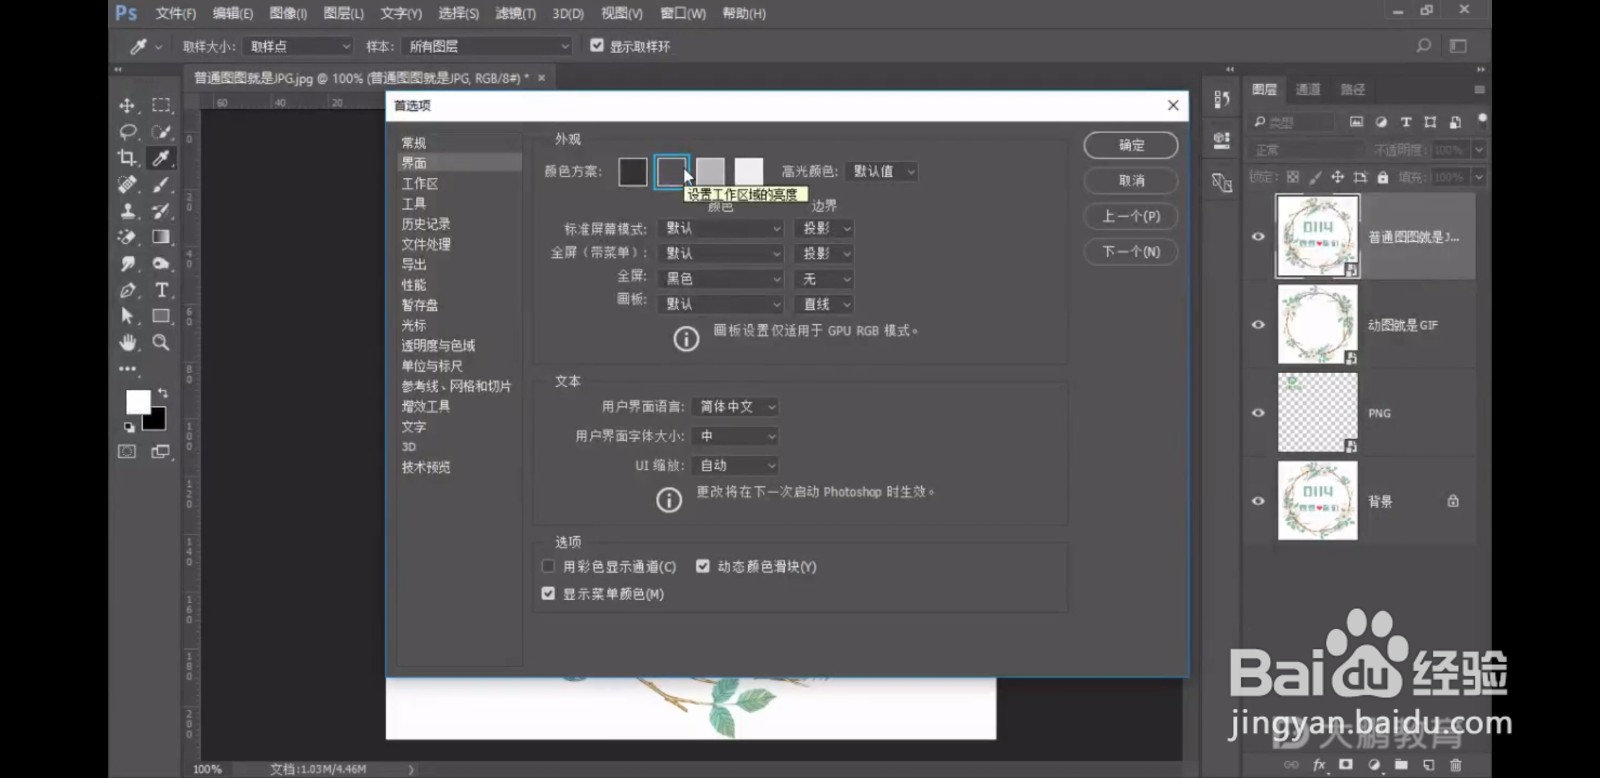Select the Move tool

tap(127, 105)
